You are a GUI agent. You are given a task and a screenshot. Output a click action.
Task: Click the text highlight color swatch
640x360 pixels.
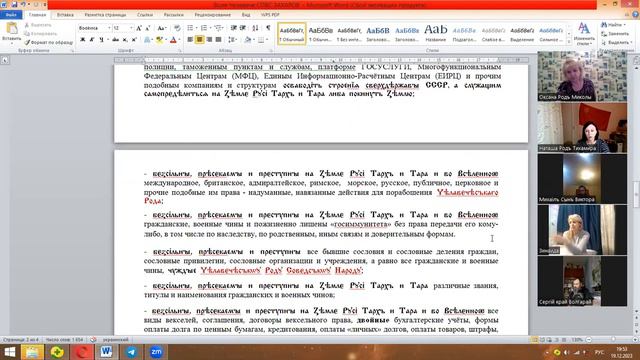tap(159, 40)
